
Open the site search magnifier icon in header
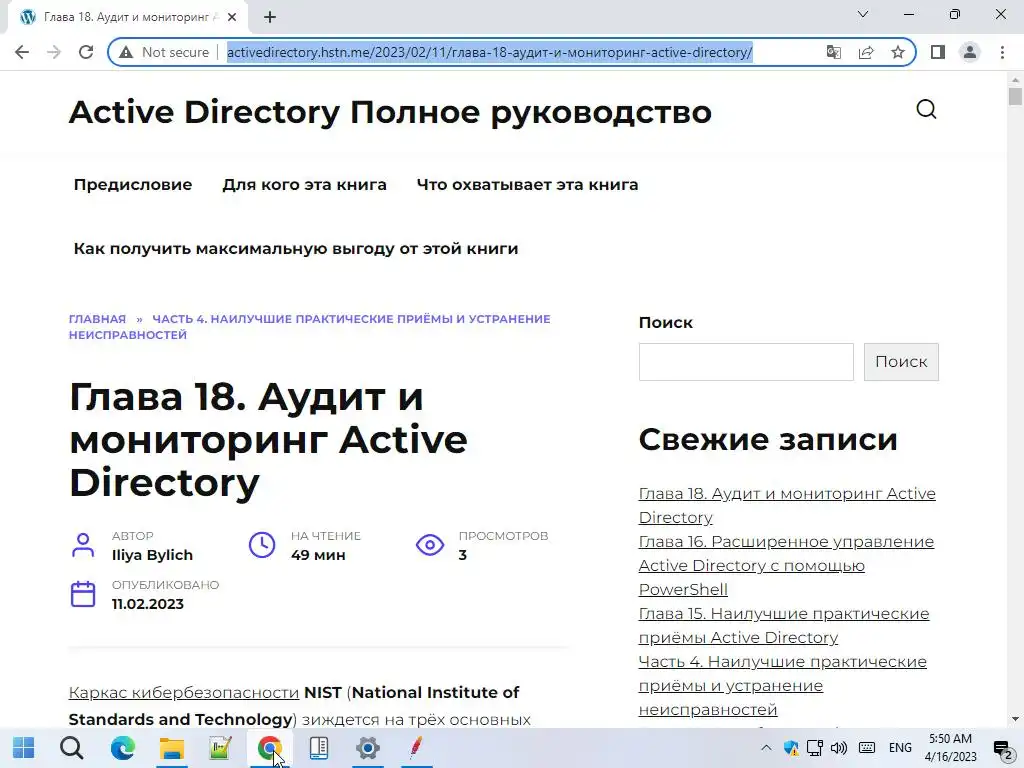pos(926,109)
